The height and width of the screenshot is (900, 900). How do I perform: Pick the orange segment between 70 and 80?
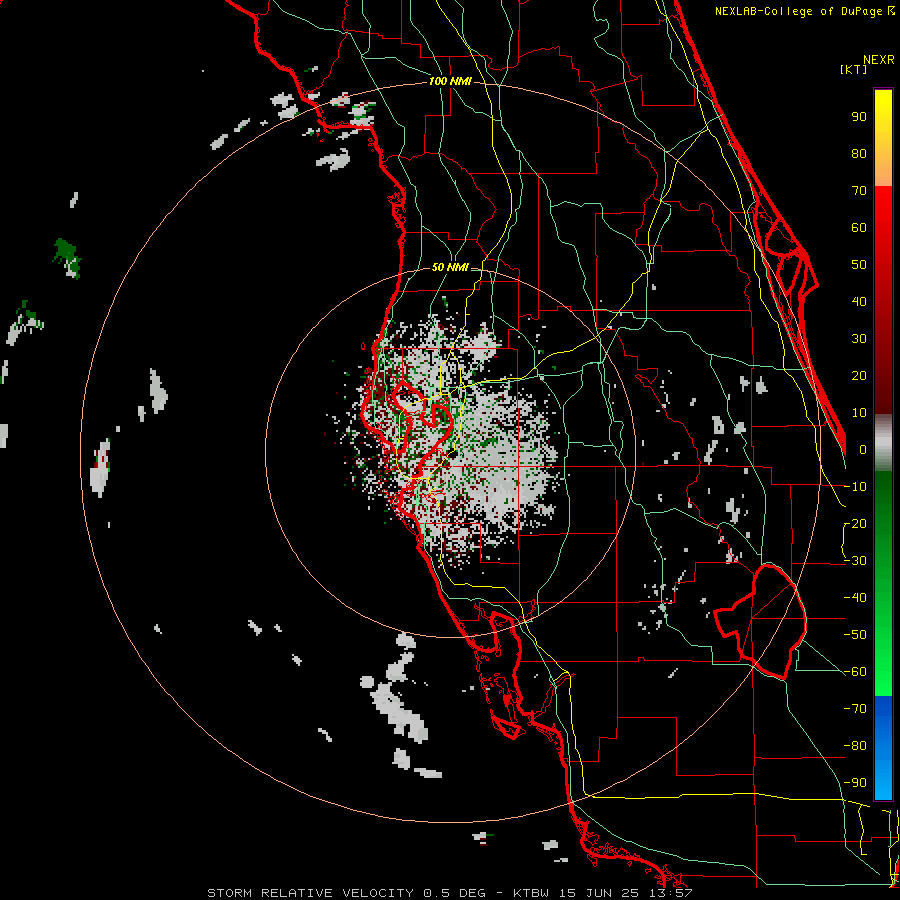[x=883, y=168]
